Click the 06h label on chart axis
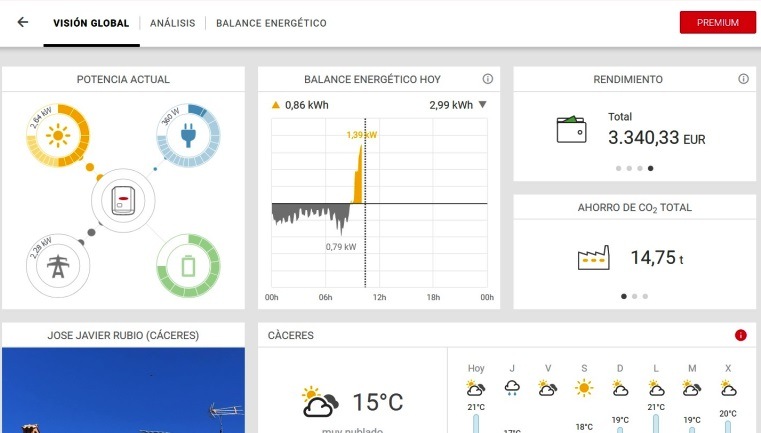The width and height of the screenshot is (761, 433). pos(325,297)
